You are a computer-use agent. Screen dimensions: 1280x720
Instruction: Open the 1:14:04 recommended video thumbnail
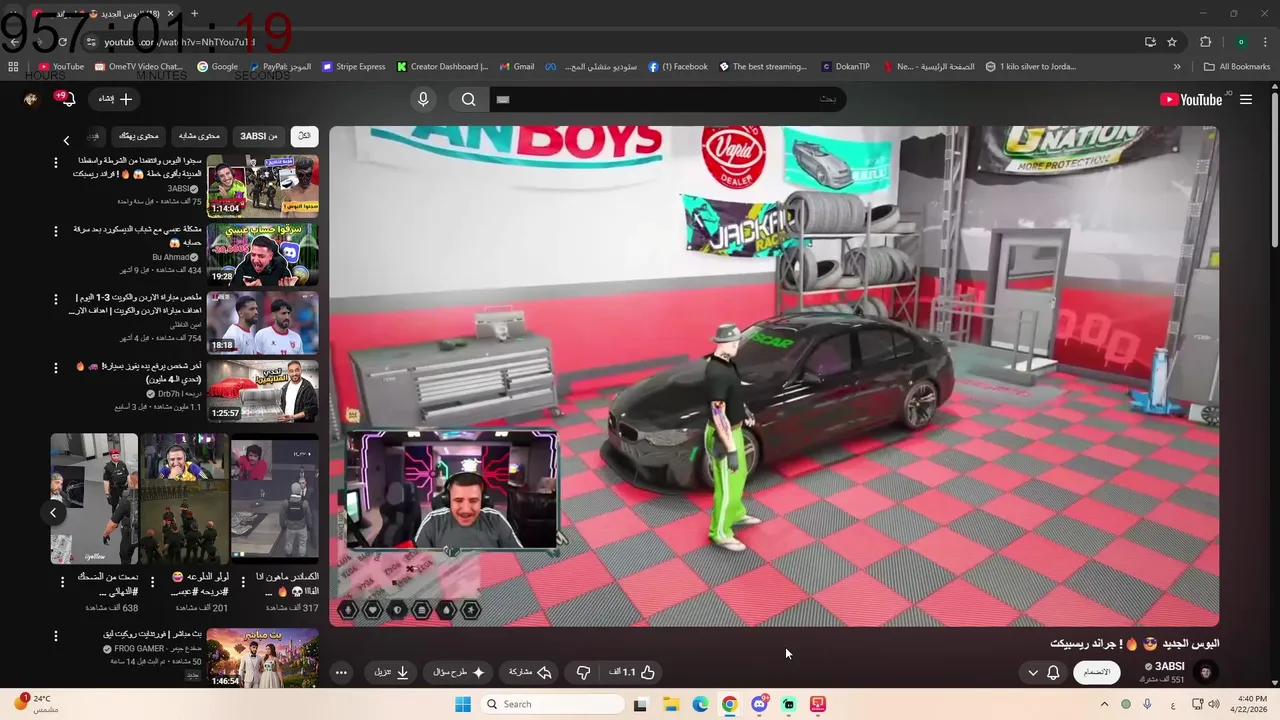coord(263,185)
